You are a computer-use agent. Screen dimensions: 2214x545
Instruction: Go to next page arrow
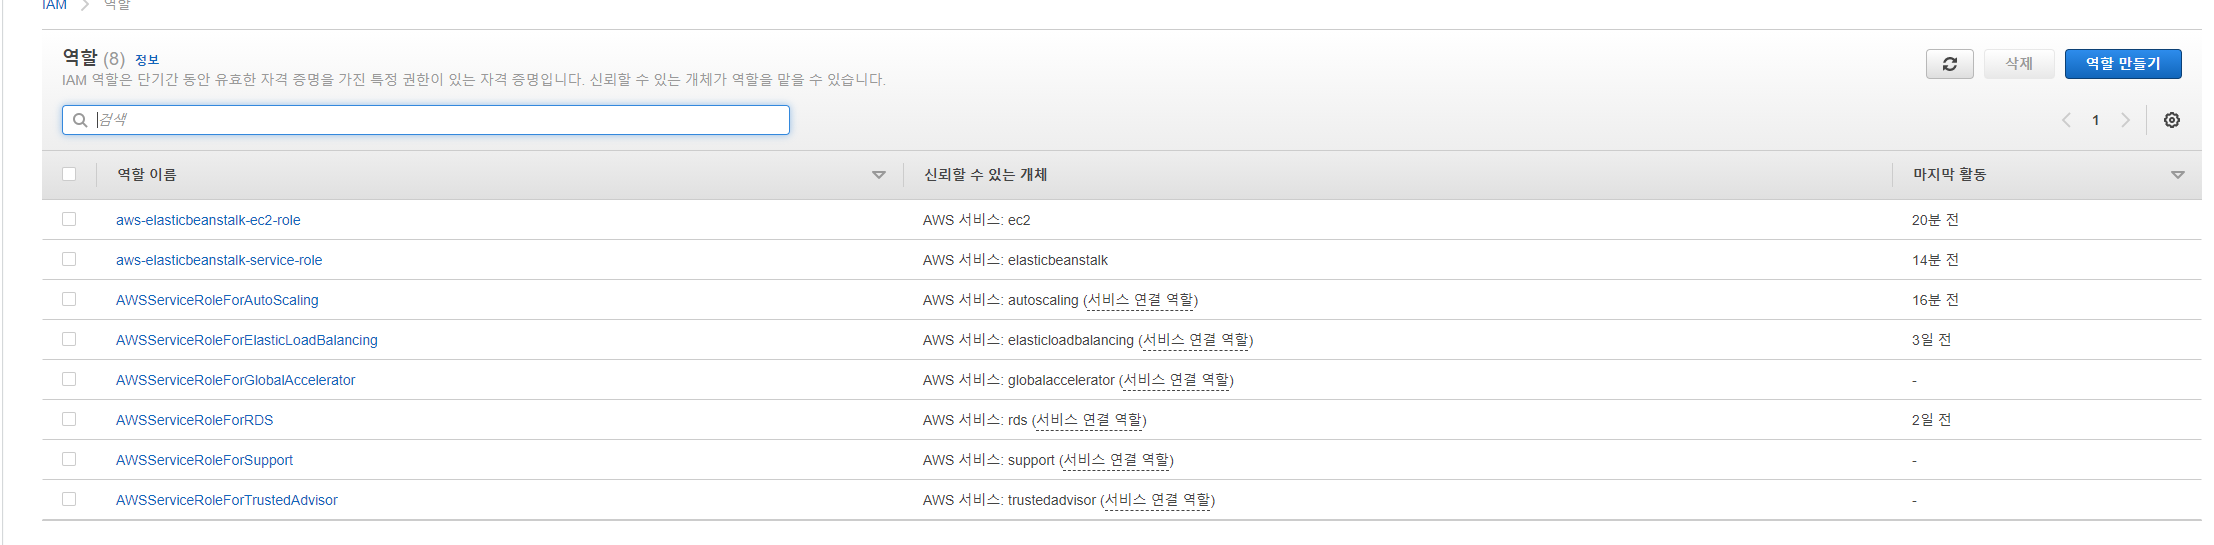(x=2125, y=120)
